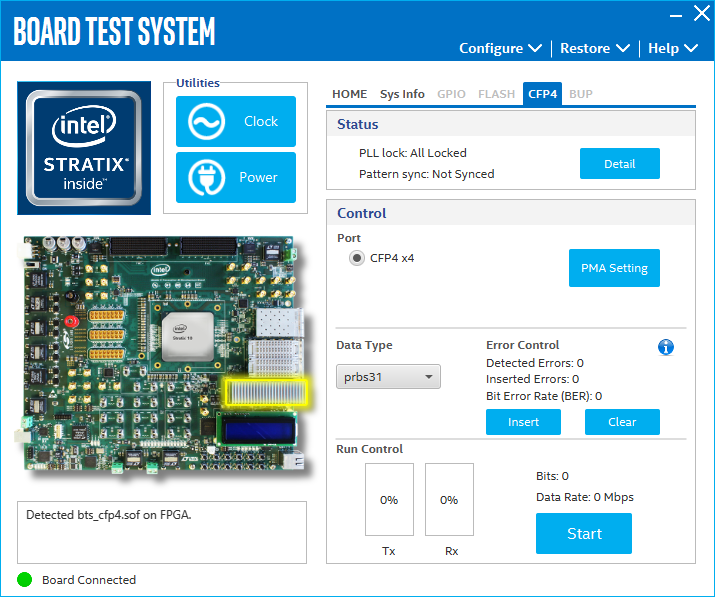Screen dimensions: 715x597
Task: Select the CFP4 tab
Action: coord(543,94)
